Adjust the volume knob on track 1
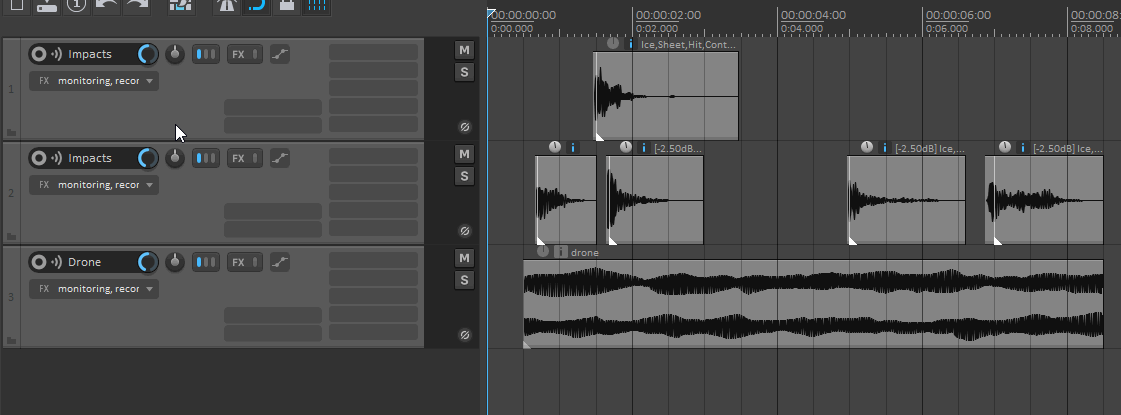The height and width of the screenshot is (415, 1121). 147,54
